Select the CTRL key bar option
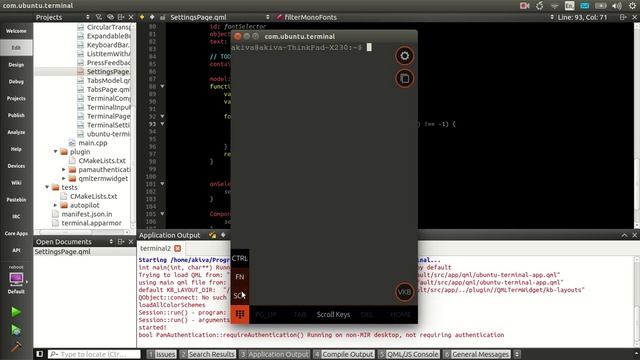Viewport: 640px width, 360px height. 240,258
